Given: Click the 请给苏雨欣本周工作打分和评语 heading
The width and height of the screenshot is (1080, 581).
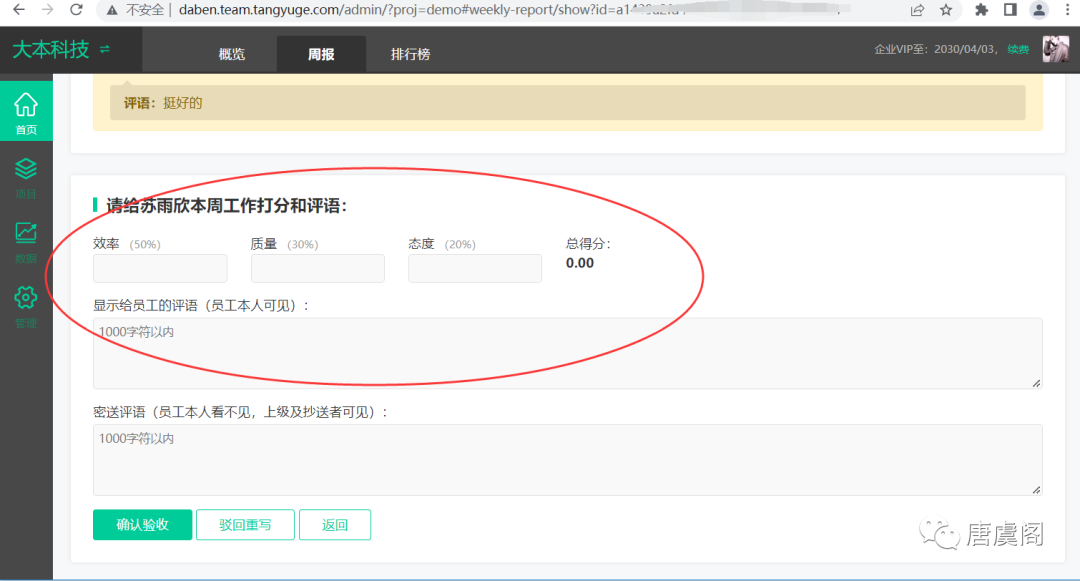Looking at the screenshot, I should tap(227, 206).
